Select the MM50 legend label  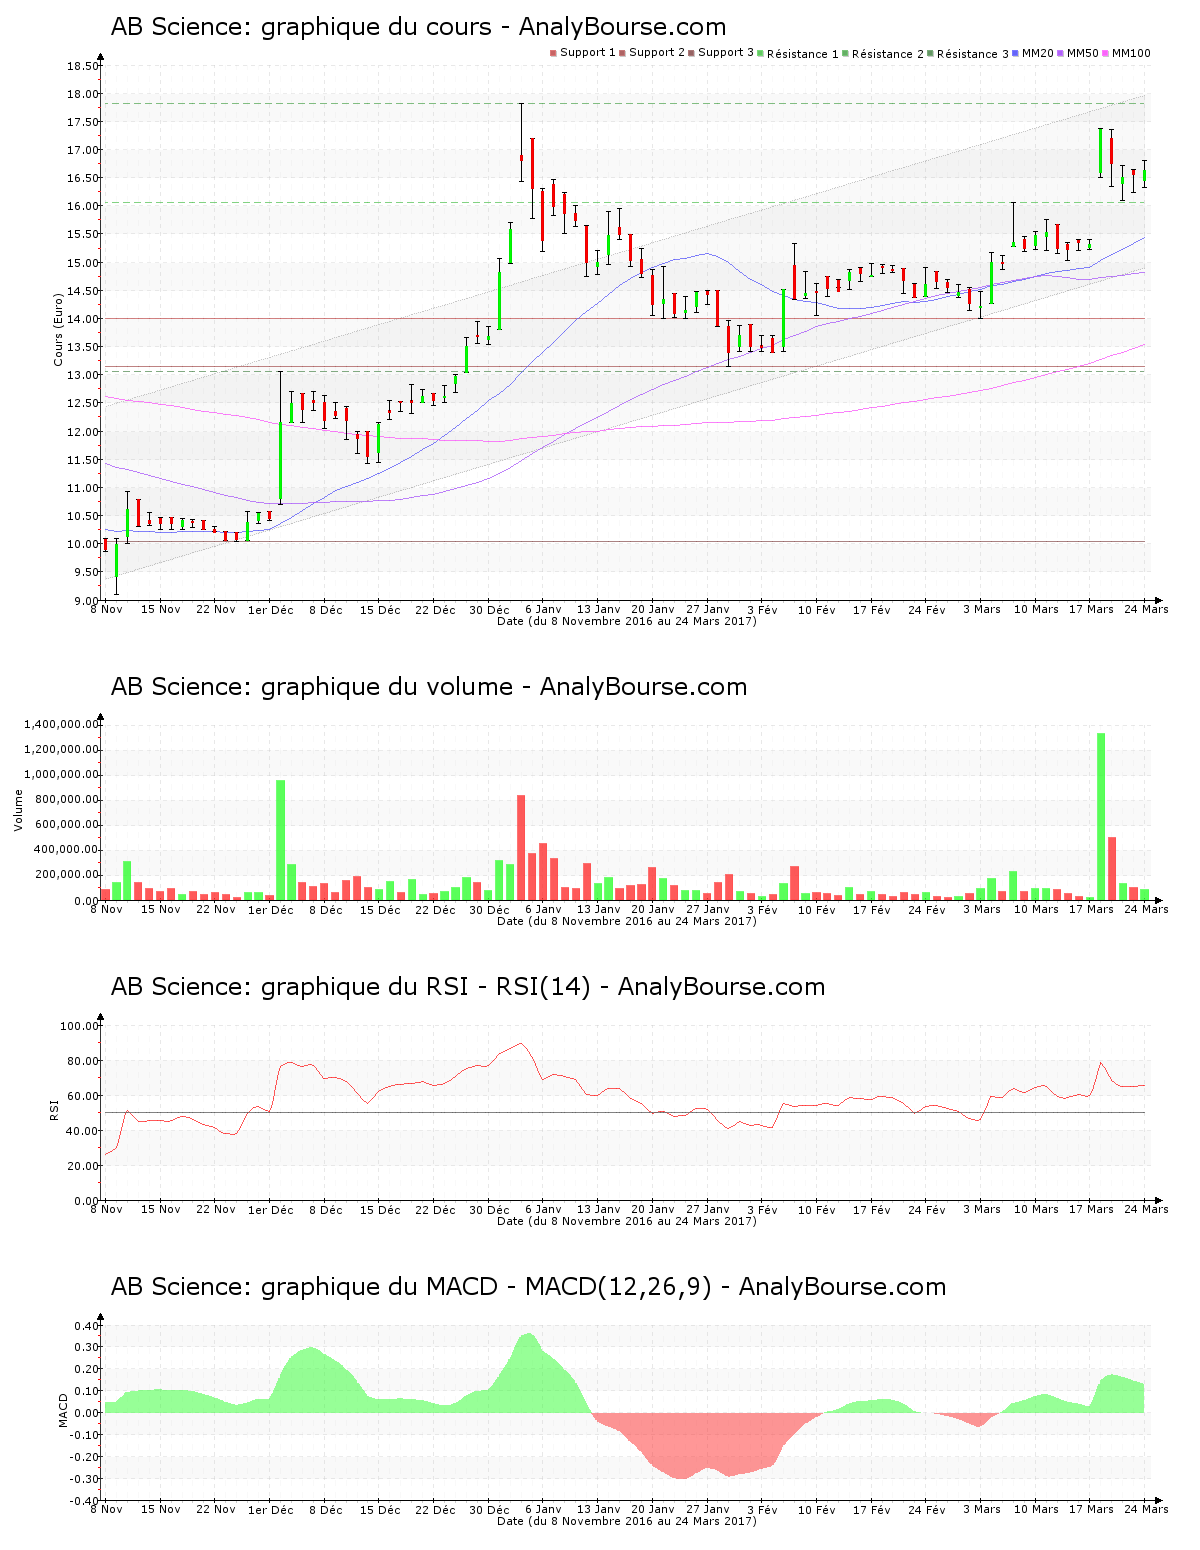(1083, 53)
